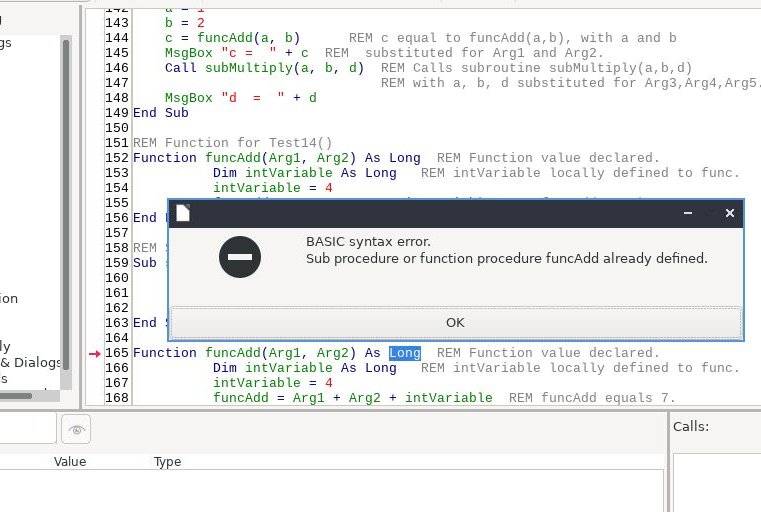761x512 pixels.
Task: Click the document icon in the error dialog title bar
Action: tap(183, 213)
